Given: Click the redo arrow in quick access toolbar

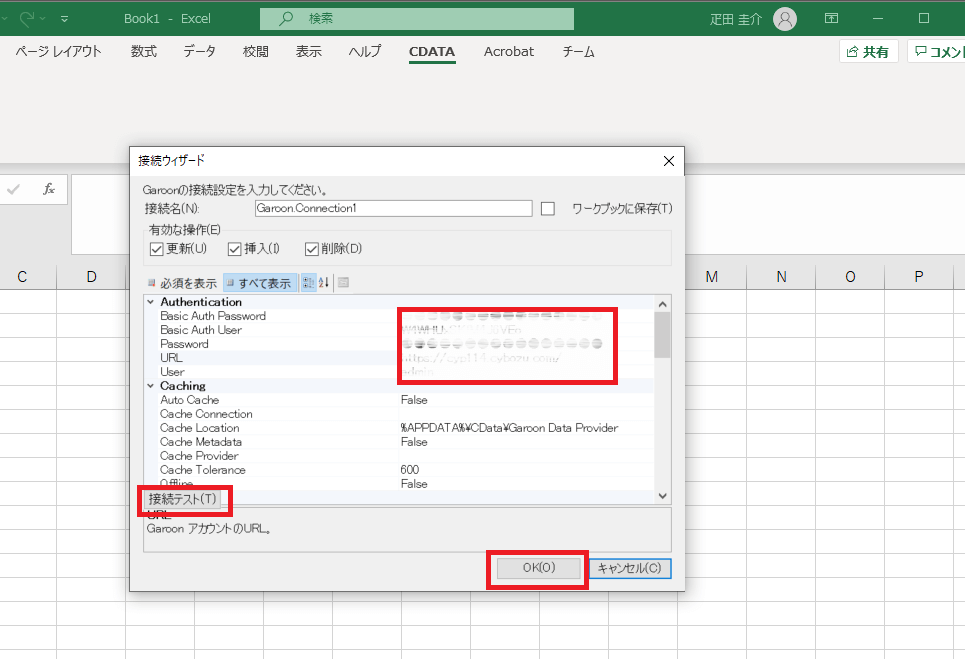Looking at the screenshot, I should [27, 18].
